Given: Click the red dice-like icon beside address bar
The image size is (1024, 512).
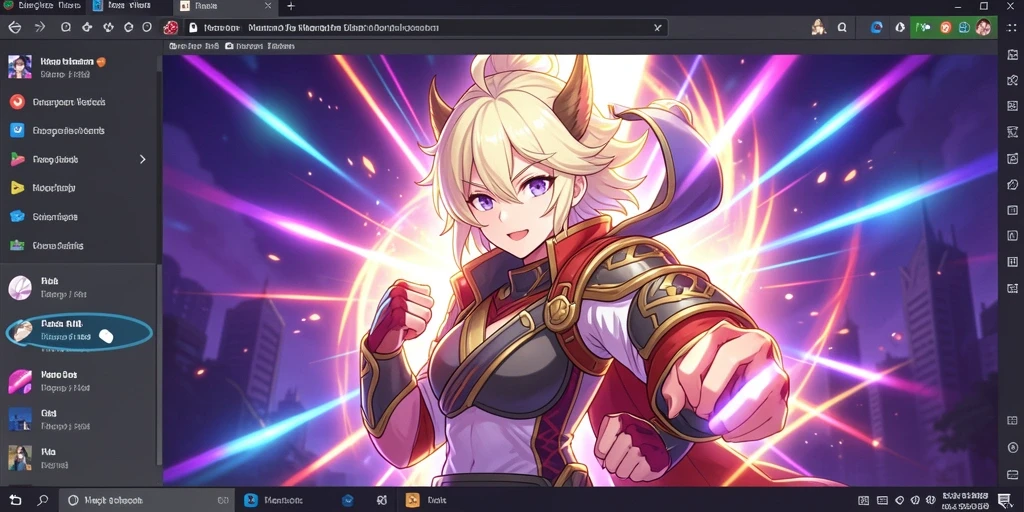Looking at the screenshot, I should 170,27.
